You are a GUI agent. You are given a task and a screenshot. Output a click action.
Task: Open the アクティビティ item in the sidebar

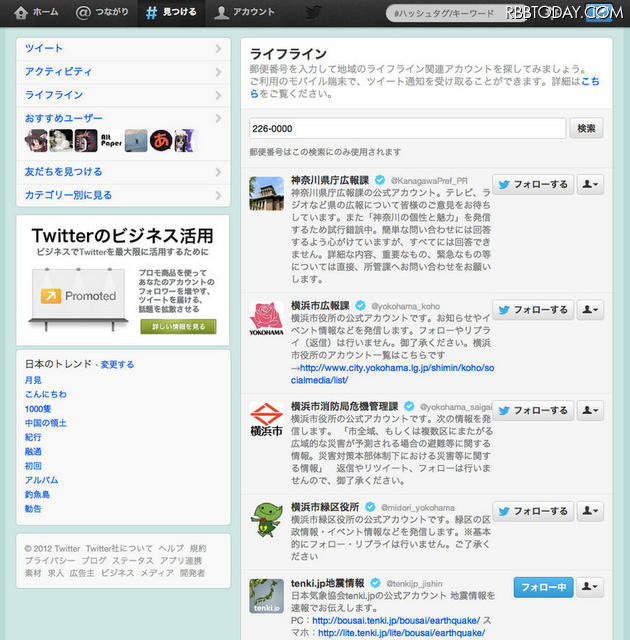(123, 72)
